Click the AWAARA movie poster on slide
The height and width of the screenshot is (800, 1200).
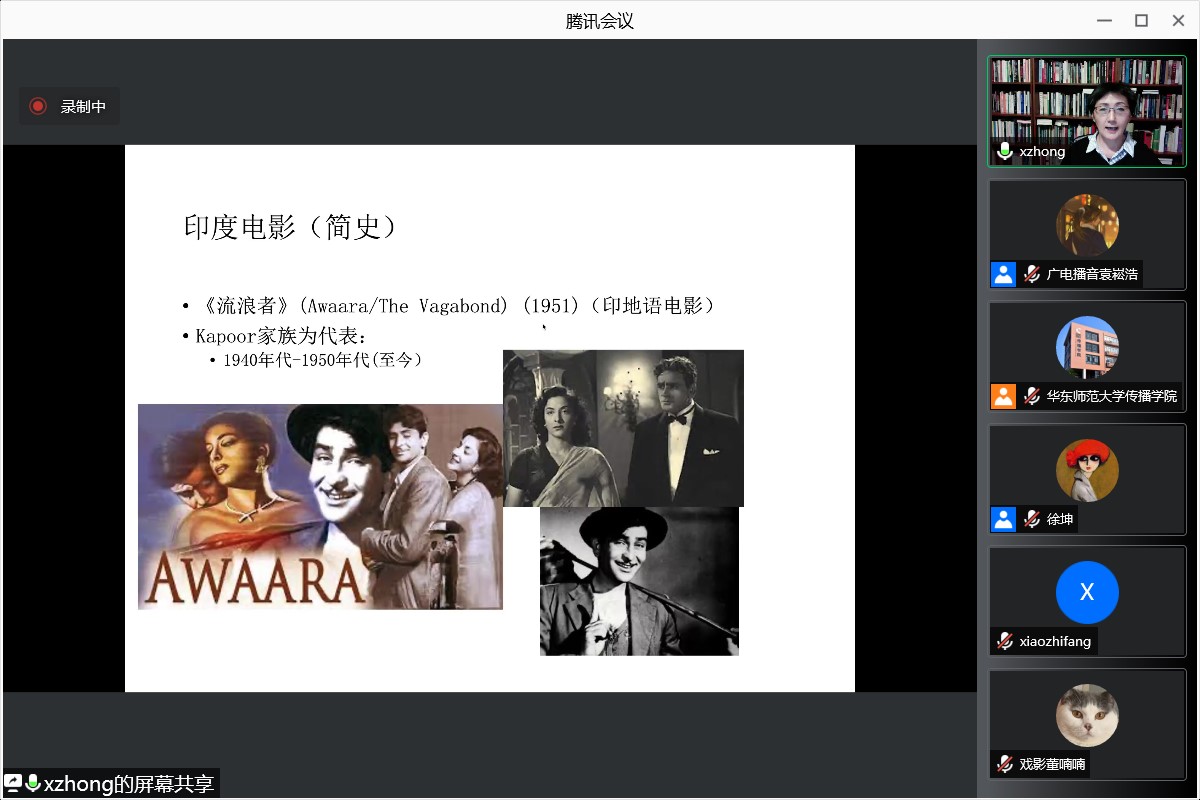tap(320, 507)
